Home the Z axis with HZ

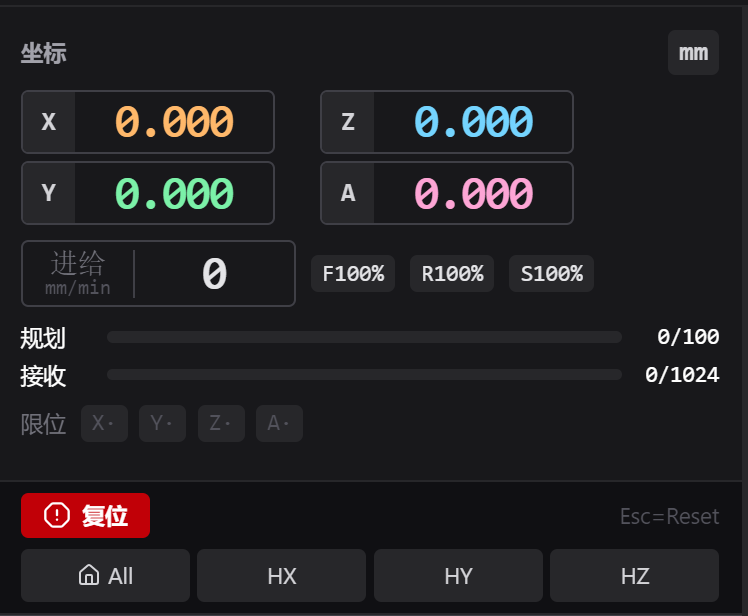[634, 575]
